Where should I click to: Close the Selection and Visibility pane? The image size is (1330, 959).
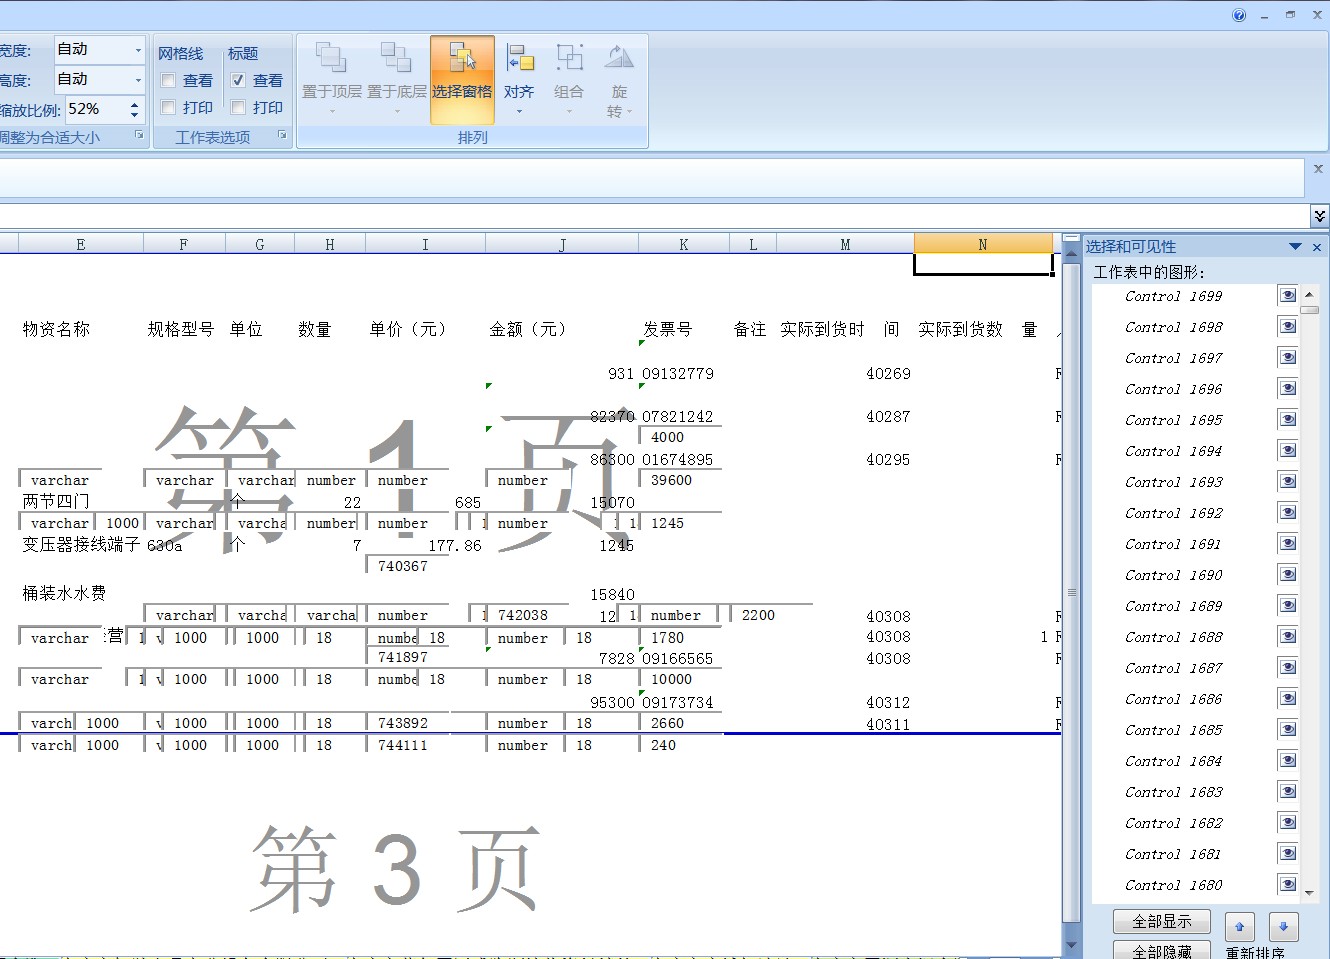point(1317,247)
